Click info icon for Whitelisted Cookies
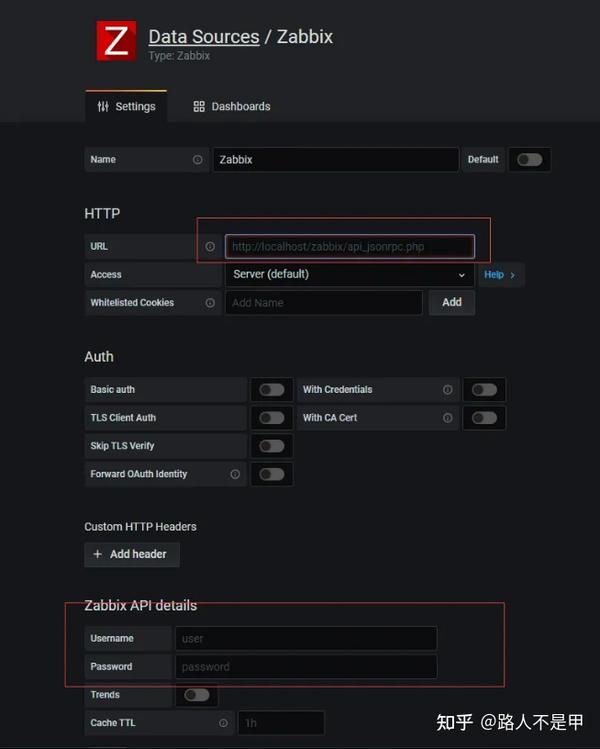 (210, 303)
